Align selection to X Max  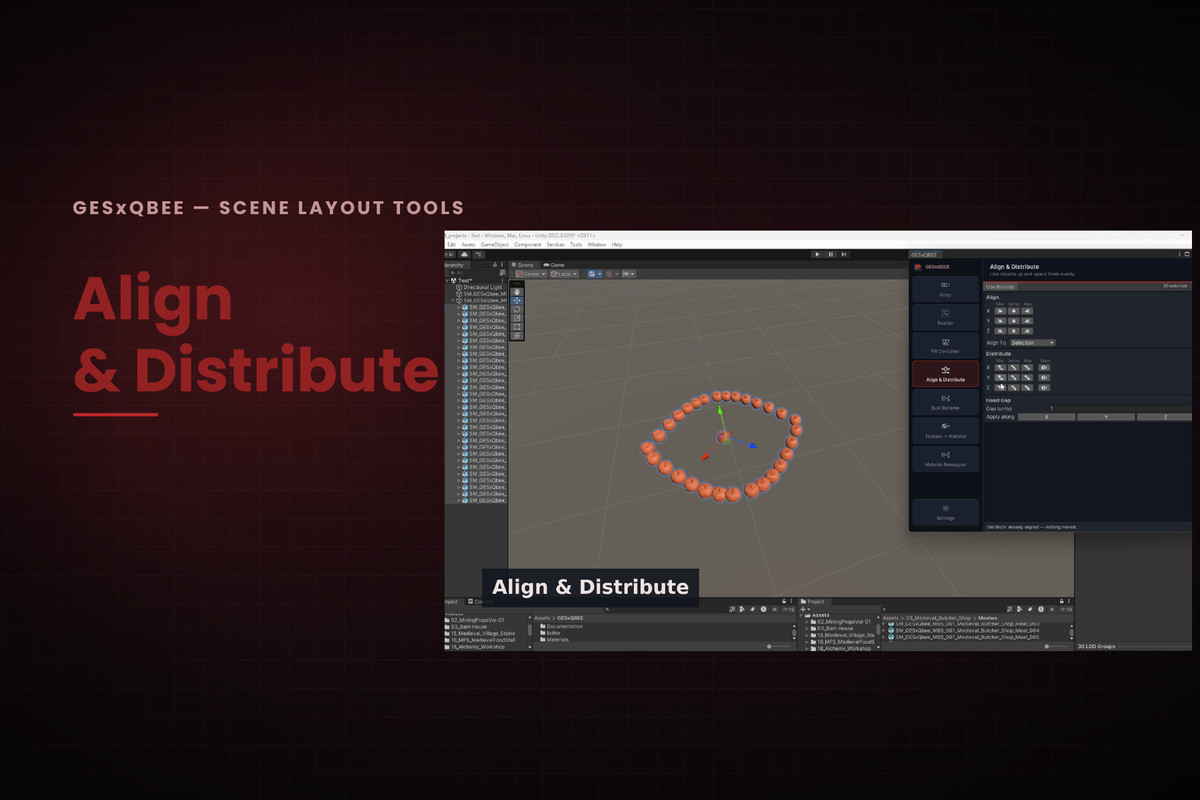(1027, 311)
